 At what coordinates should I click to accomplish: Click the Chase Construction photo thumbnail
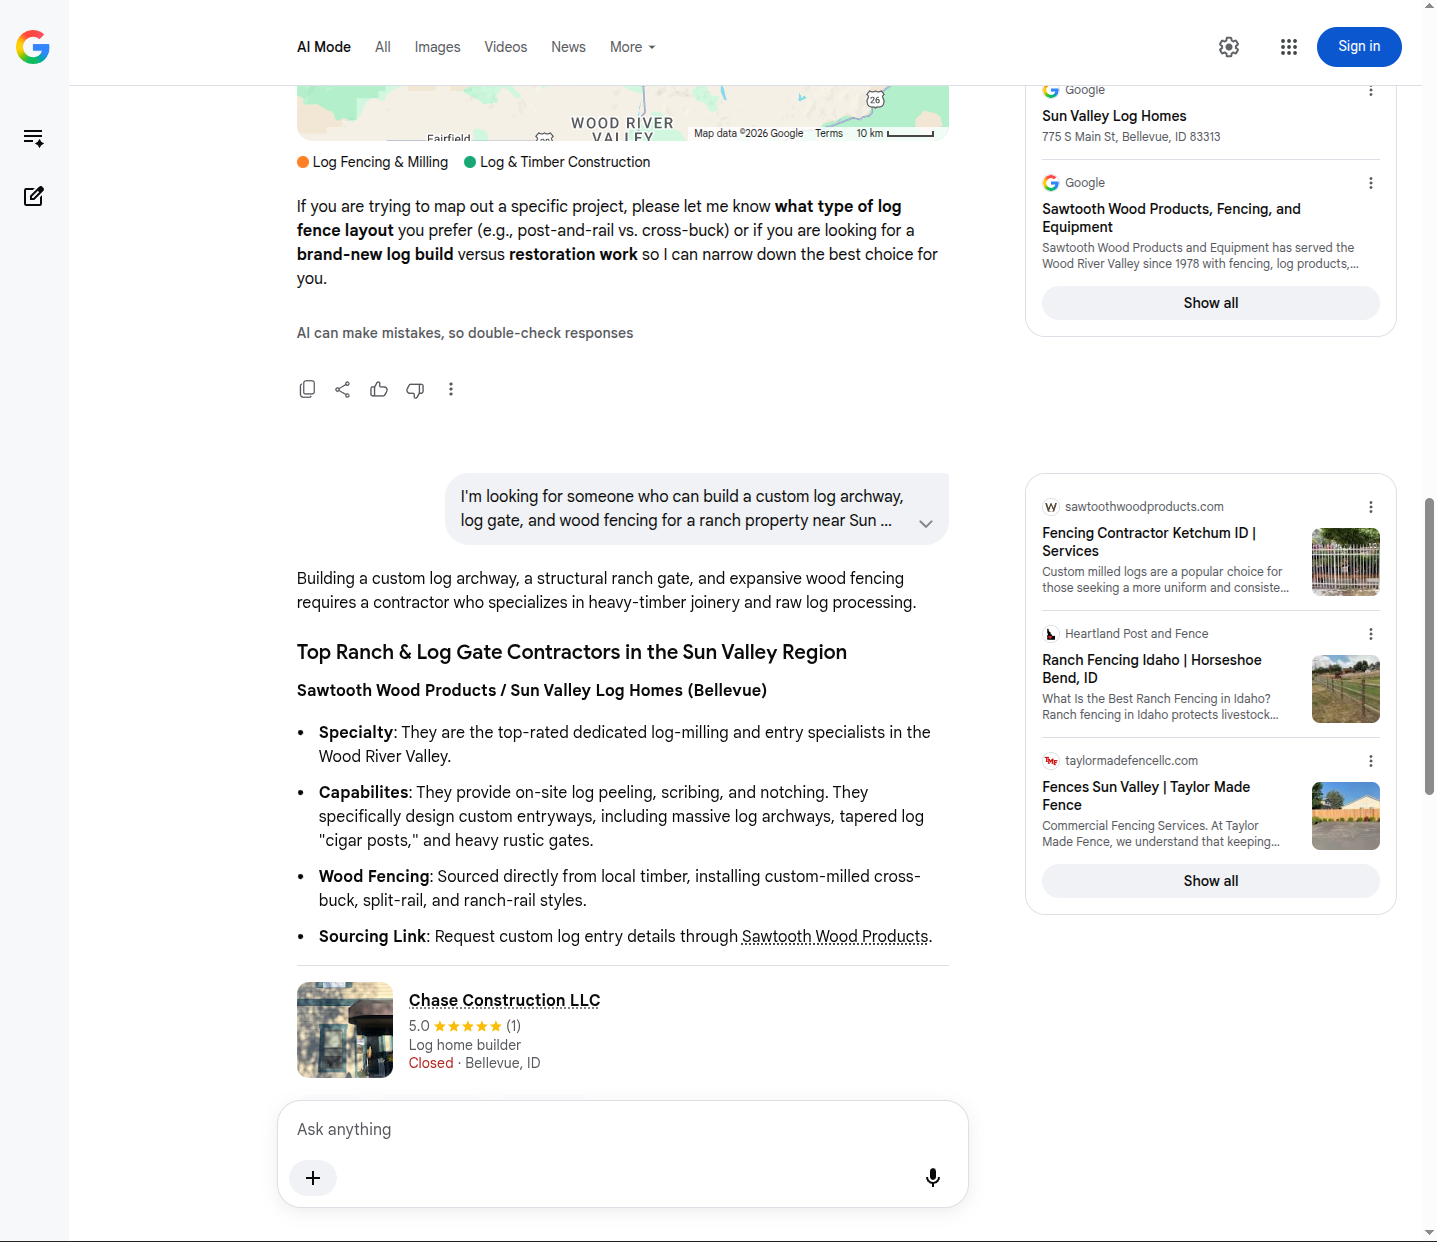coord(345,1030)
